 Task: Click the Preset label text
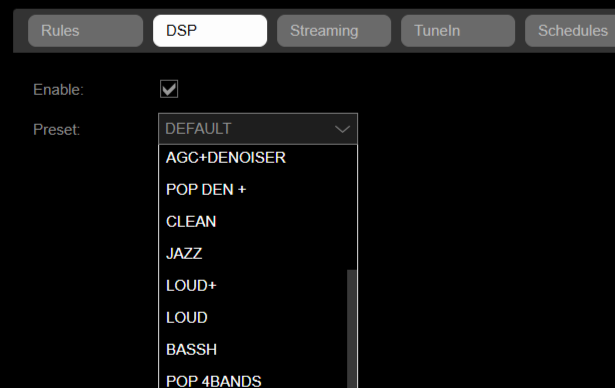(x=56, y=129)
